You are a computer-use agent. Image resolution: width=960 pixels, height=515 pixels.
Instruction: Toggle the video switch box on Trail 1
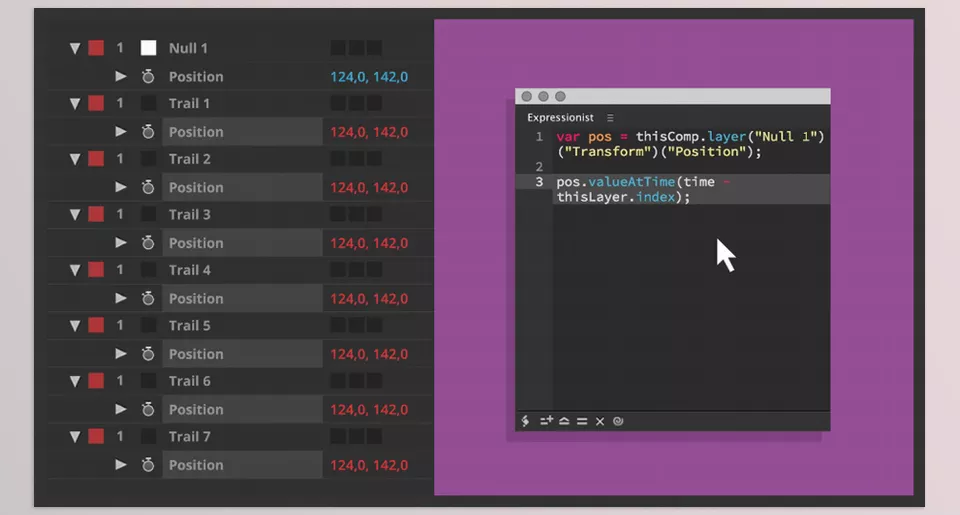148,103
